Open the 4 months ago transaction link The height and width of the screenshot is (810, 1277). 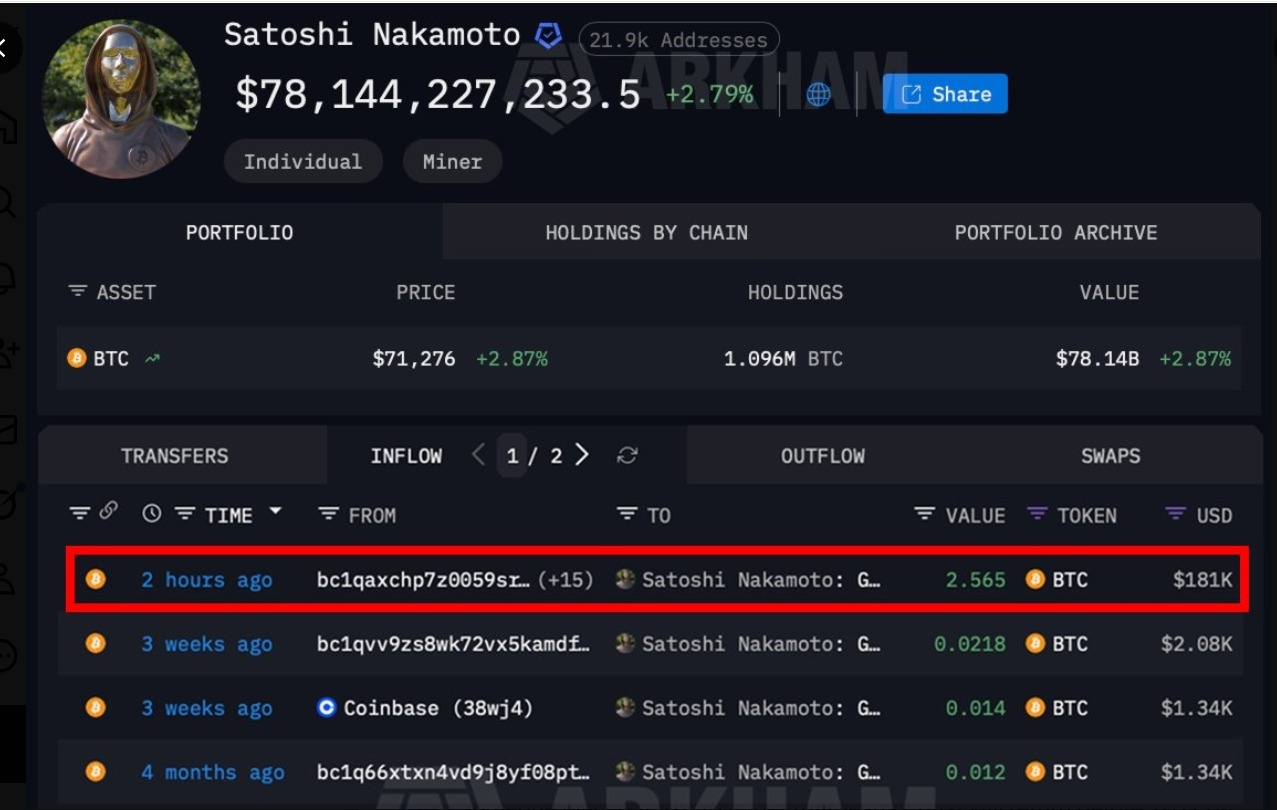click(x=213, y=772)
